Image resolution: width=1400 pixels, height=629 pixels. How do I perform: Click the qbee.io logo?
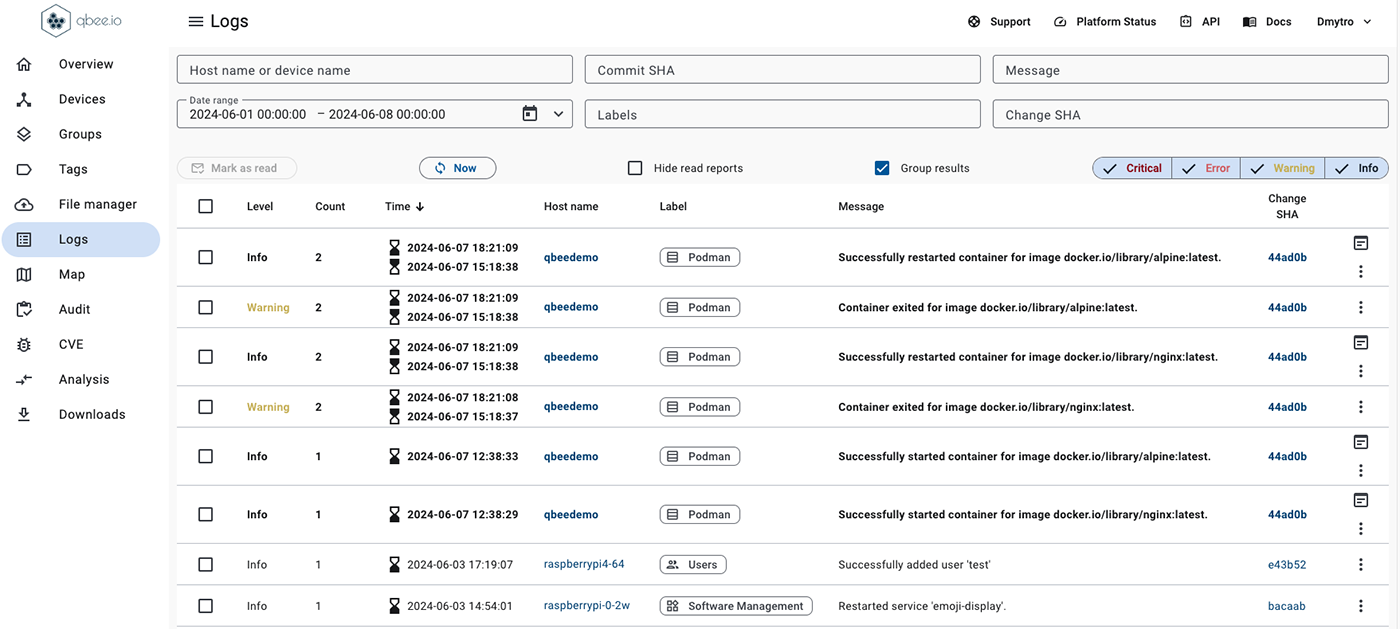[82, 21]
